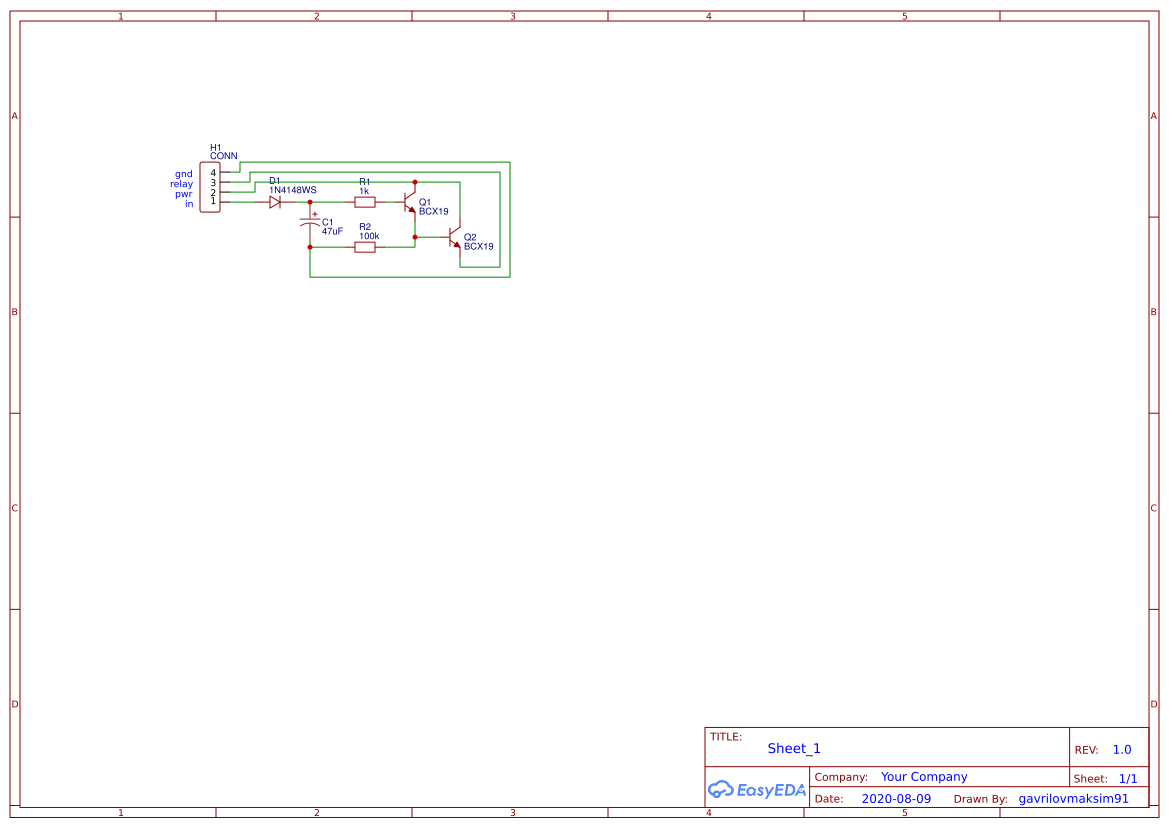This screenshot has width=1169, height=828.
Task: Select the resistor R2 symbol
Action: point(366,247)
